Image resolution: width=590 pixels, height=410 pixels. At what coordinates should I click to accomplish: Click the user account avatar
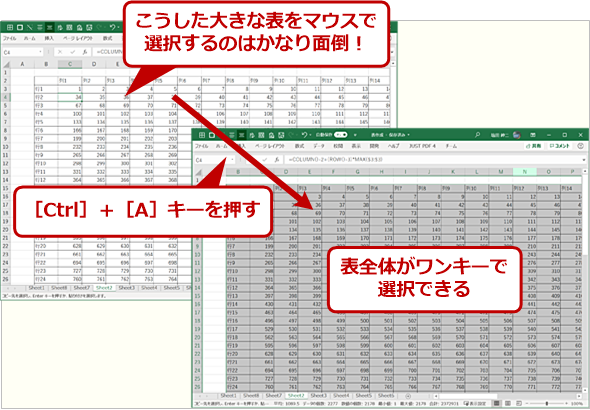517,135
